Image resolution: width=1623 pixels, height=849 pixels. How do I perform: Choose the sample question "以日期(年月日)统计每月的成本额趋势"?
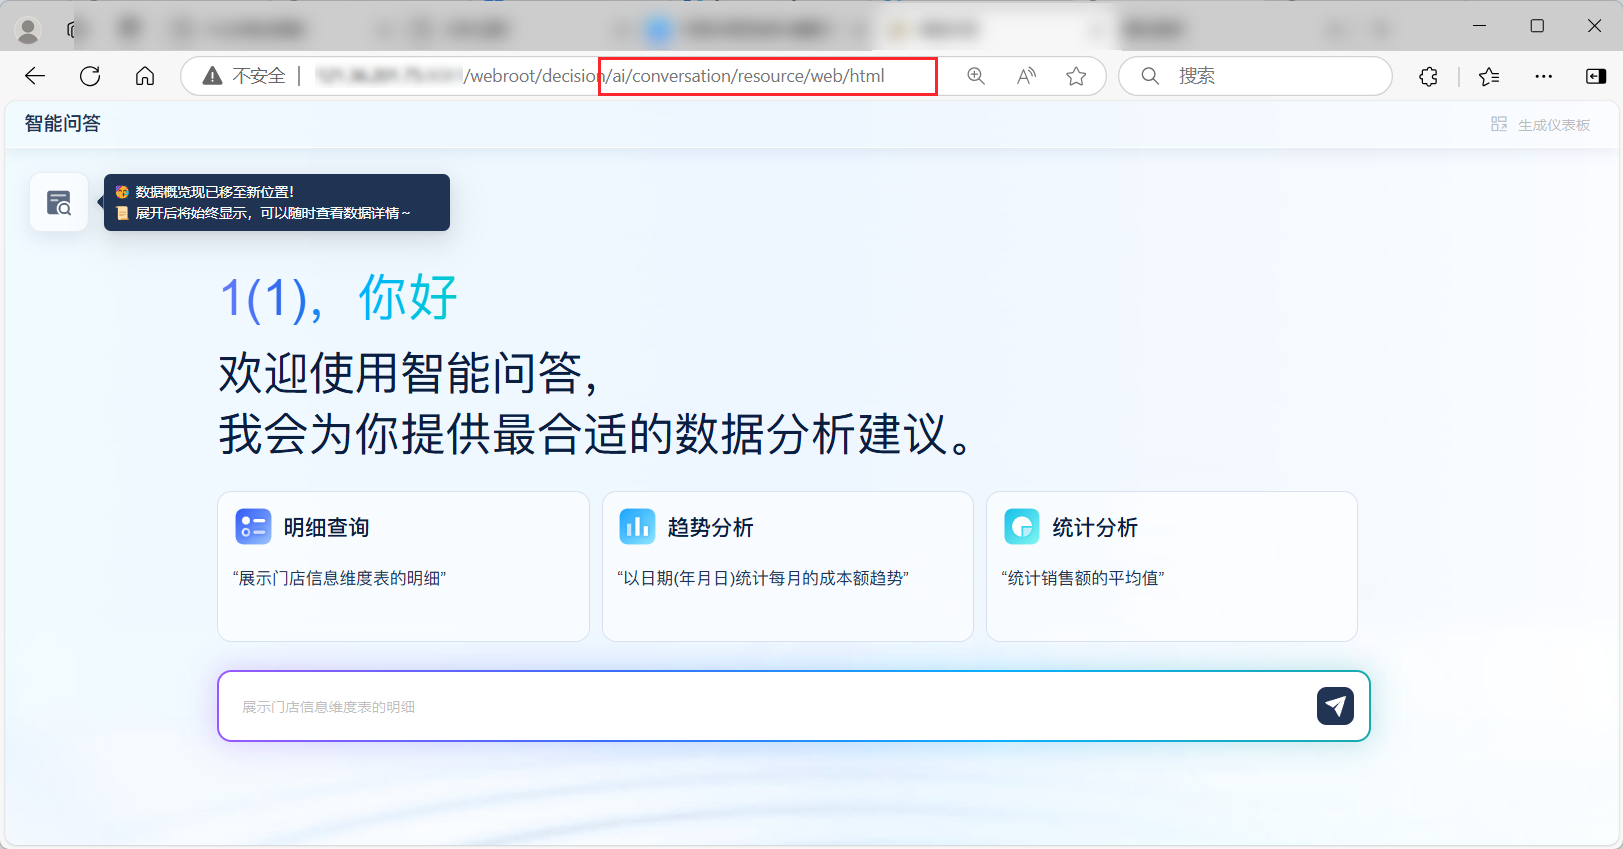763,578
